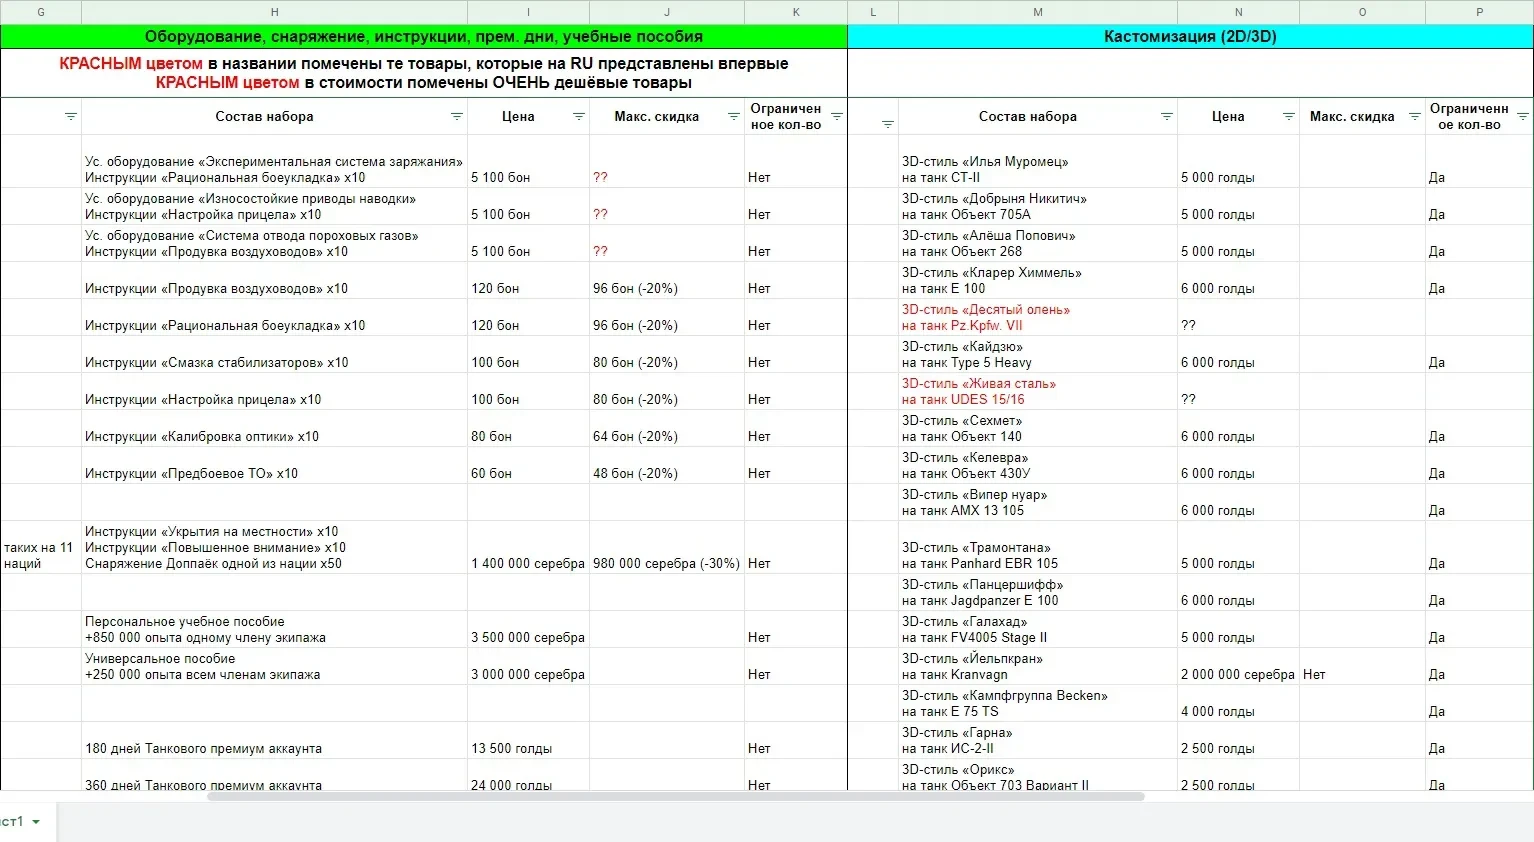Select discount cell «64 бон (-20%)»
This screenshot has height=842, width=1534.
667,429
